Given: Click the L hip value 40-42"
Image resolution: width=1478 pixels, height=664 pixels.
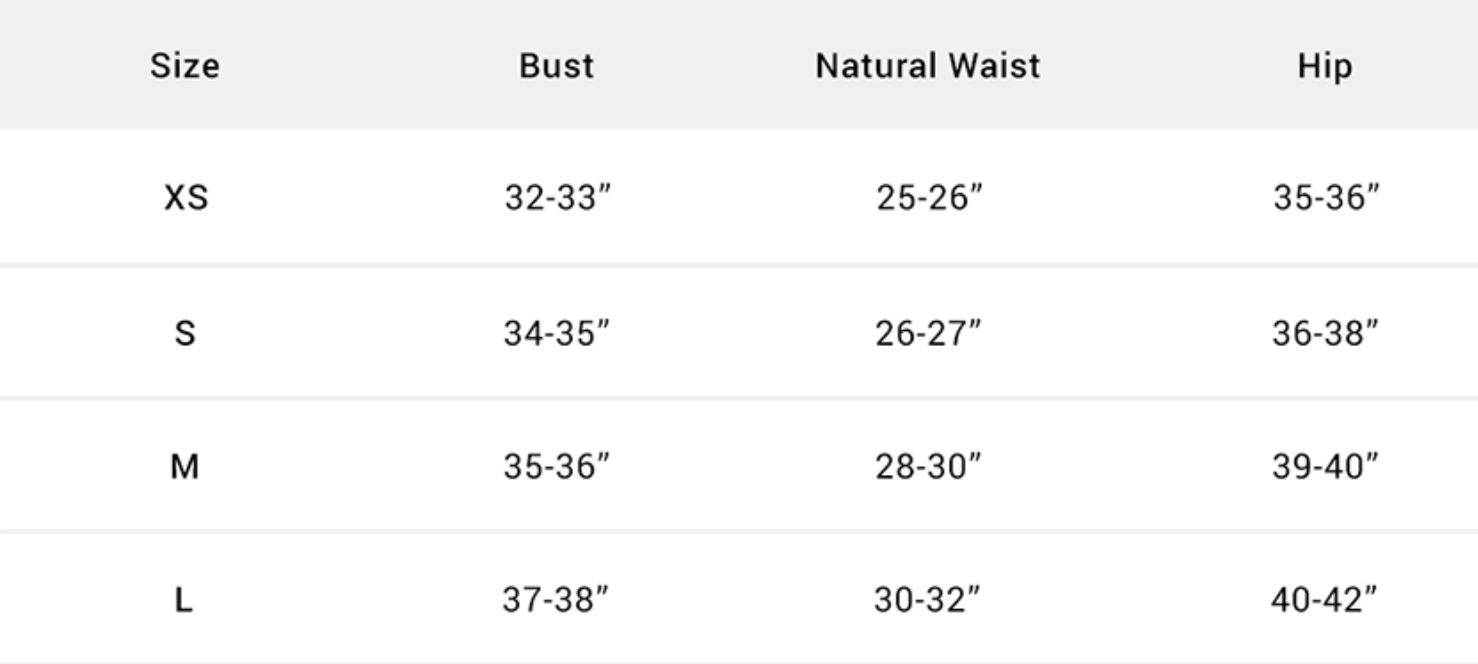Looking at the screenshot, I should (x=1324, y=600).
